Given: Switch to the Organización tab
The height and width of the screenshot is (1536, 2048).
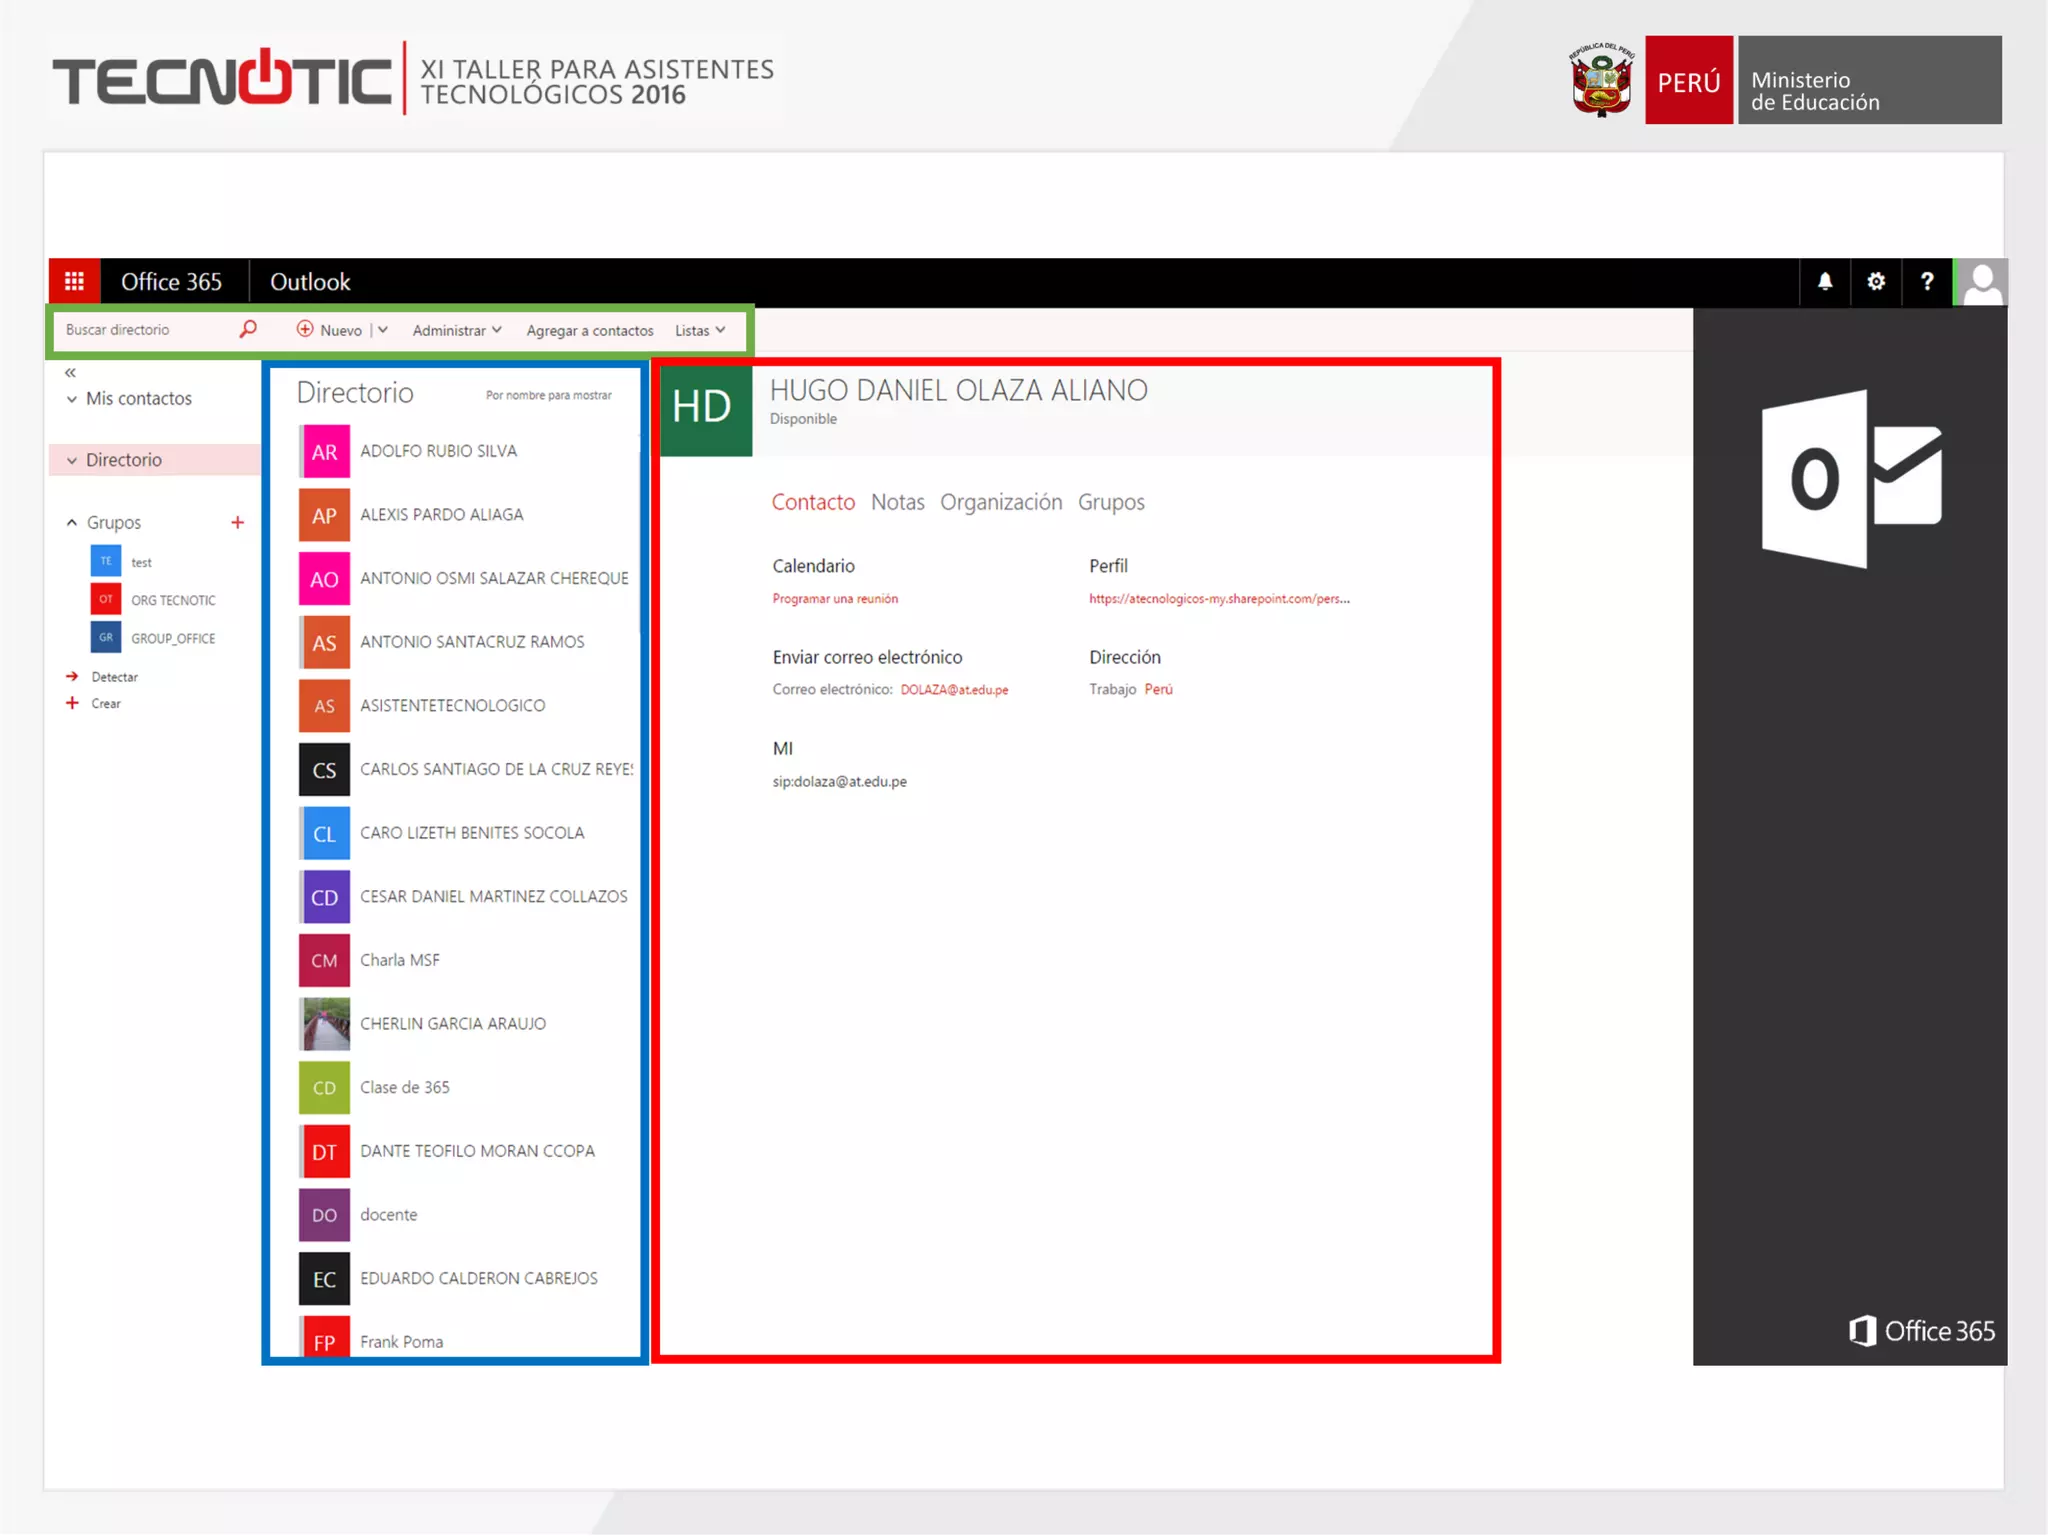Looking at the screenshot, I should [x=1000, y=502].
